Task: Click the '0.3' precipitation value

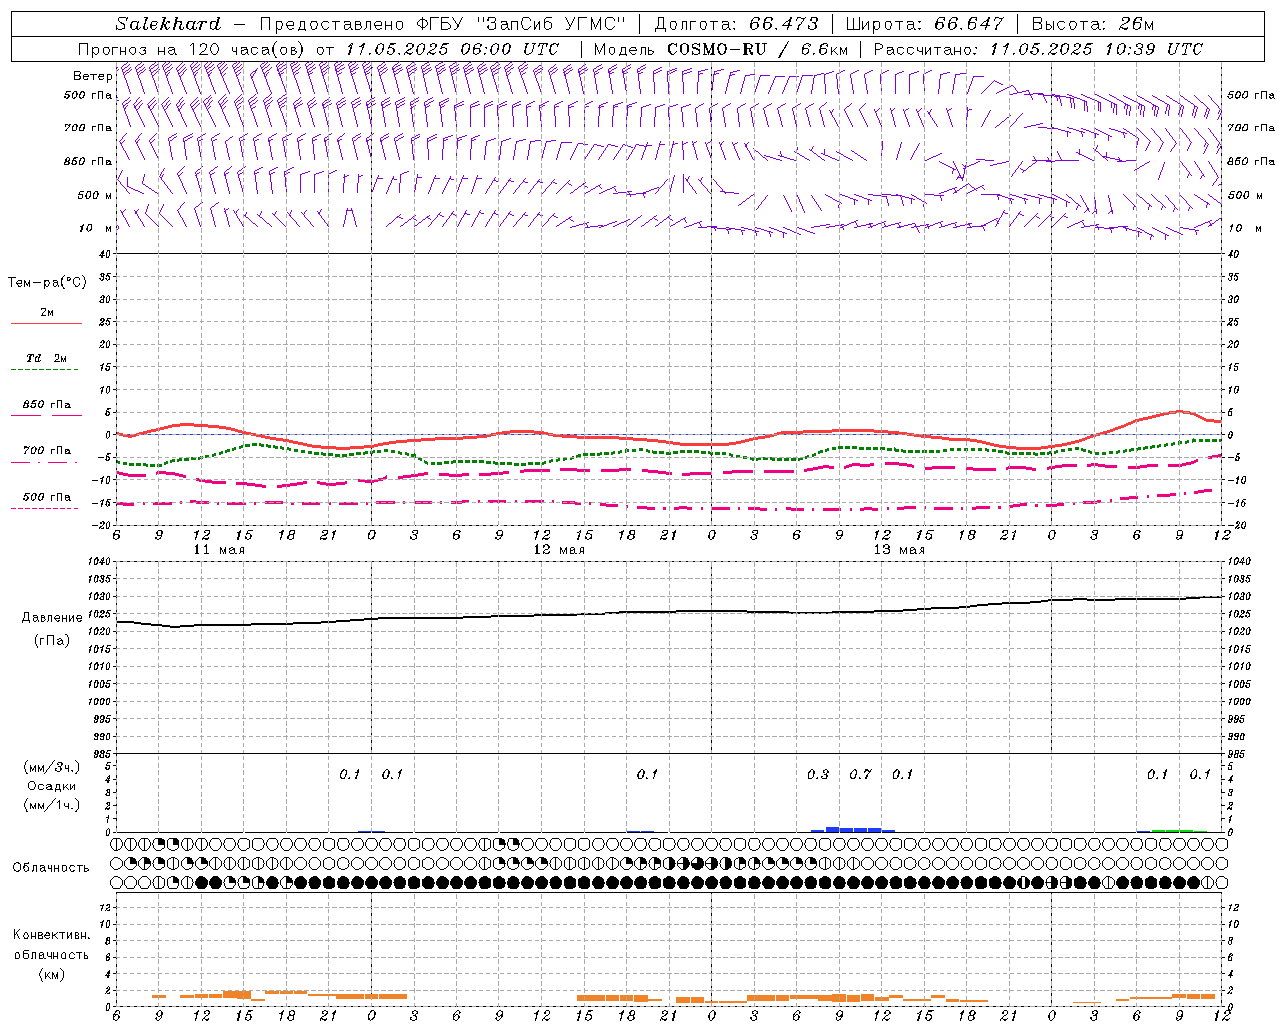Action: point(818,774)
